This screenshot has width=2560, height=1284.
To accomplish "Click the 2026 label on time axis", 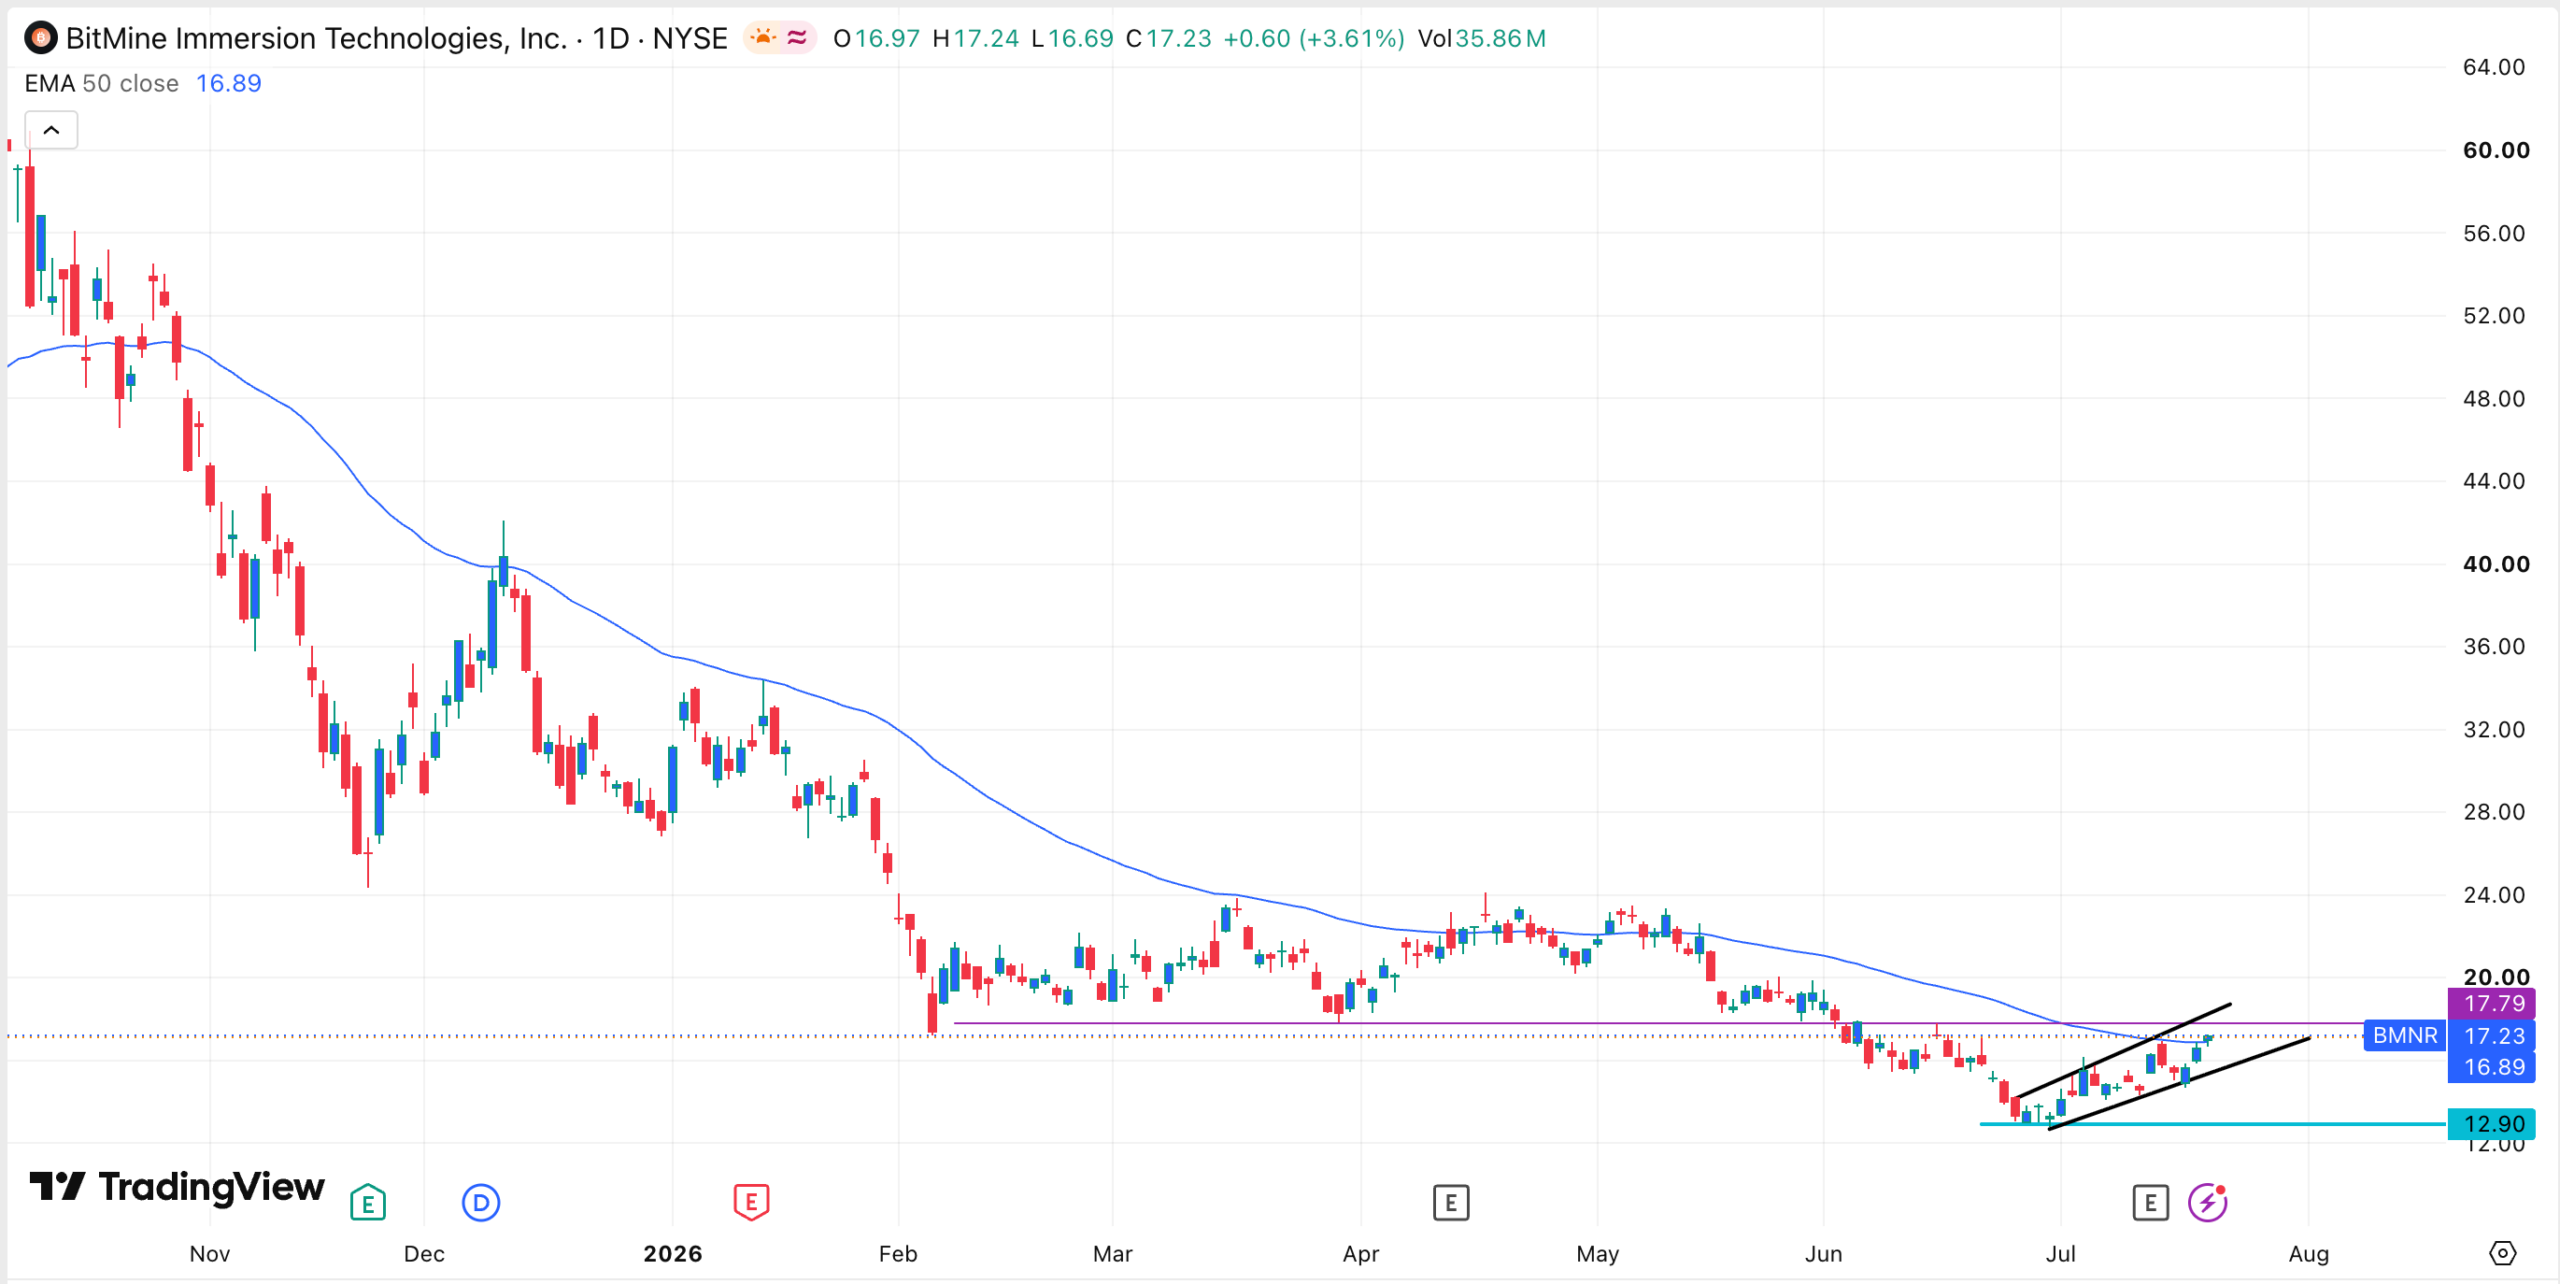I will tap(673, 1253).
